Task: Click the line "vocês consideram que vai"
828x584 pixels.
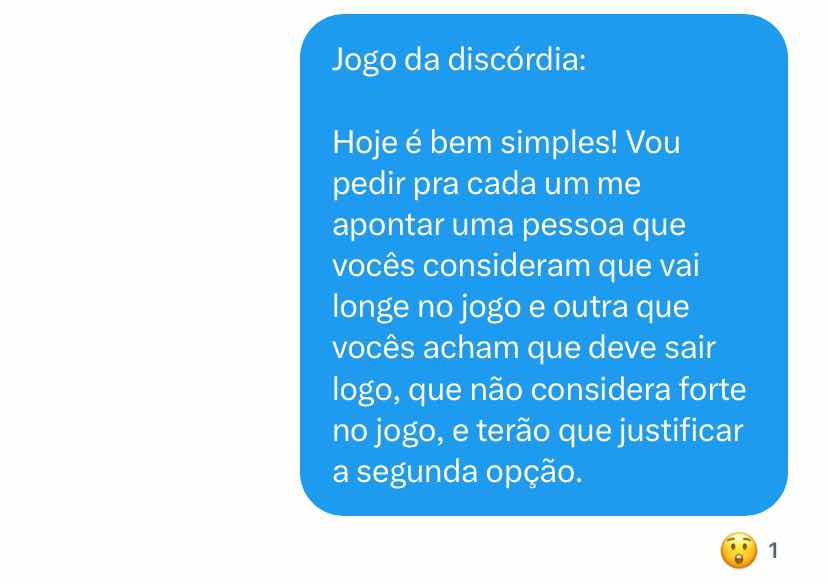Action: (x=515, y=266)
